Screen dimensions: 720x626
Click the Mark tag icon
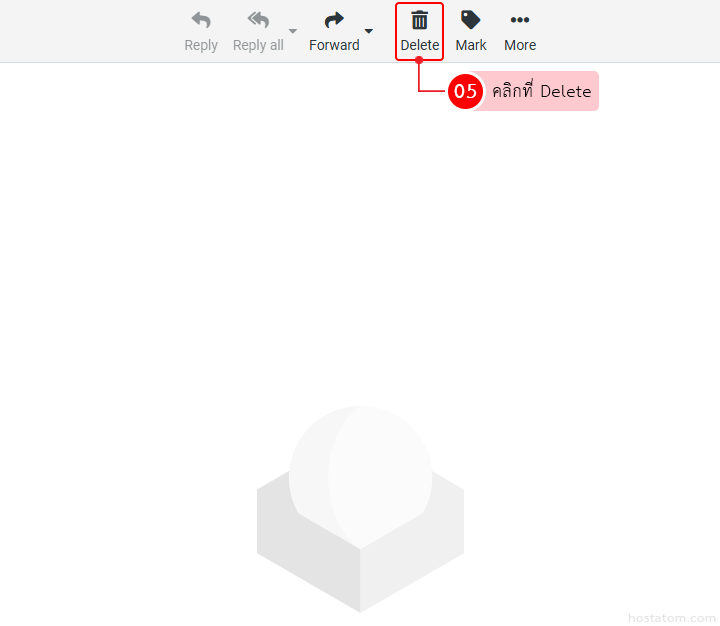(471, 20)
